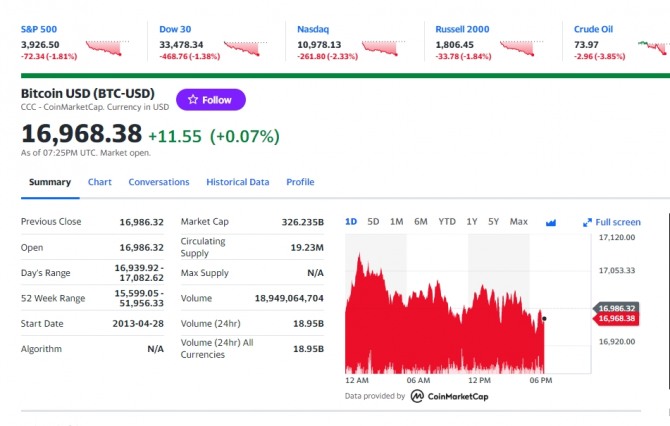Image resolution: width=670 pixels, height=426 pixels.
Task: Click the chart type icon beside Max
Action: pos(551,222)
